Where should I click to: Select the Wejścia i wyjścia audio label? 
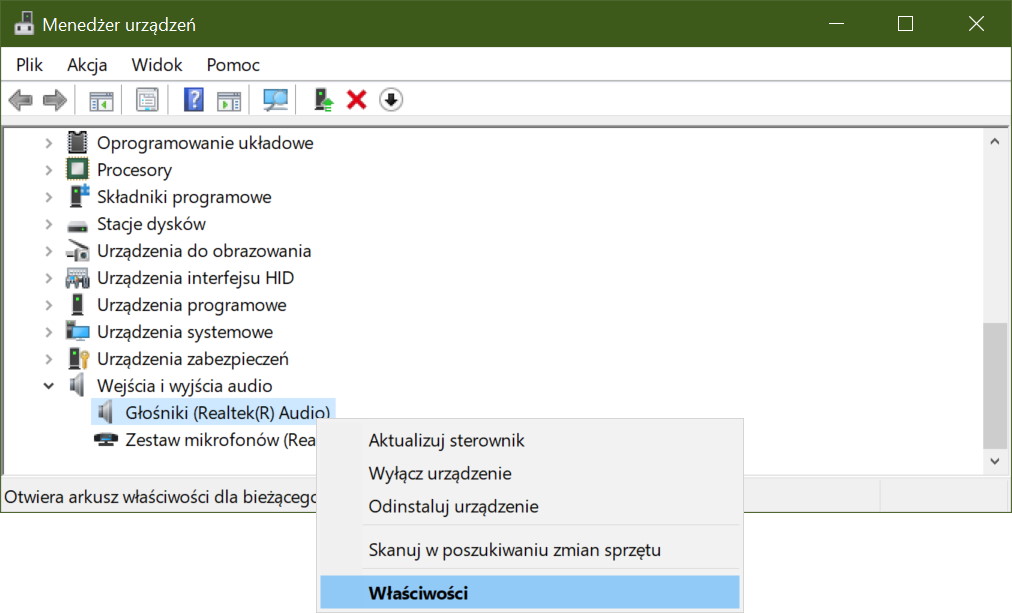(185, 387)
